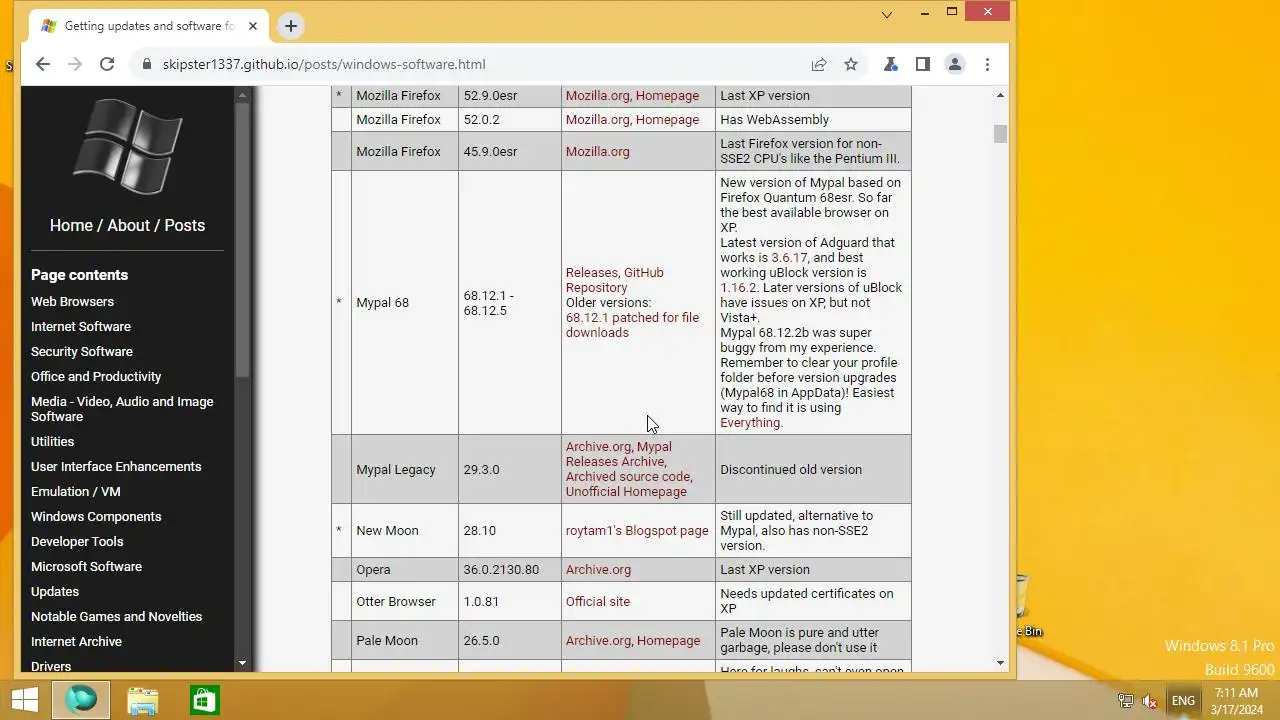Open the profile avatar icon
The width and height of the screenshot is (1280, 720).
tap(955, 64)
